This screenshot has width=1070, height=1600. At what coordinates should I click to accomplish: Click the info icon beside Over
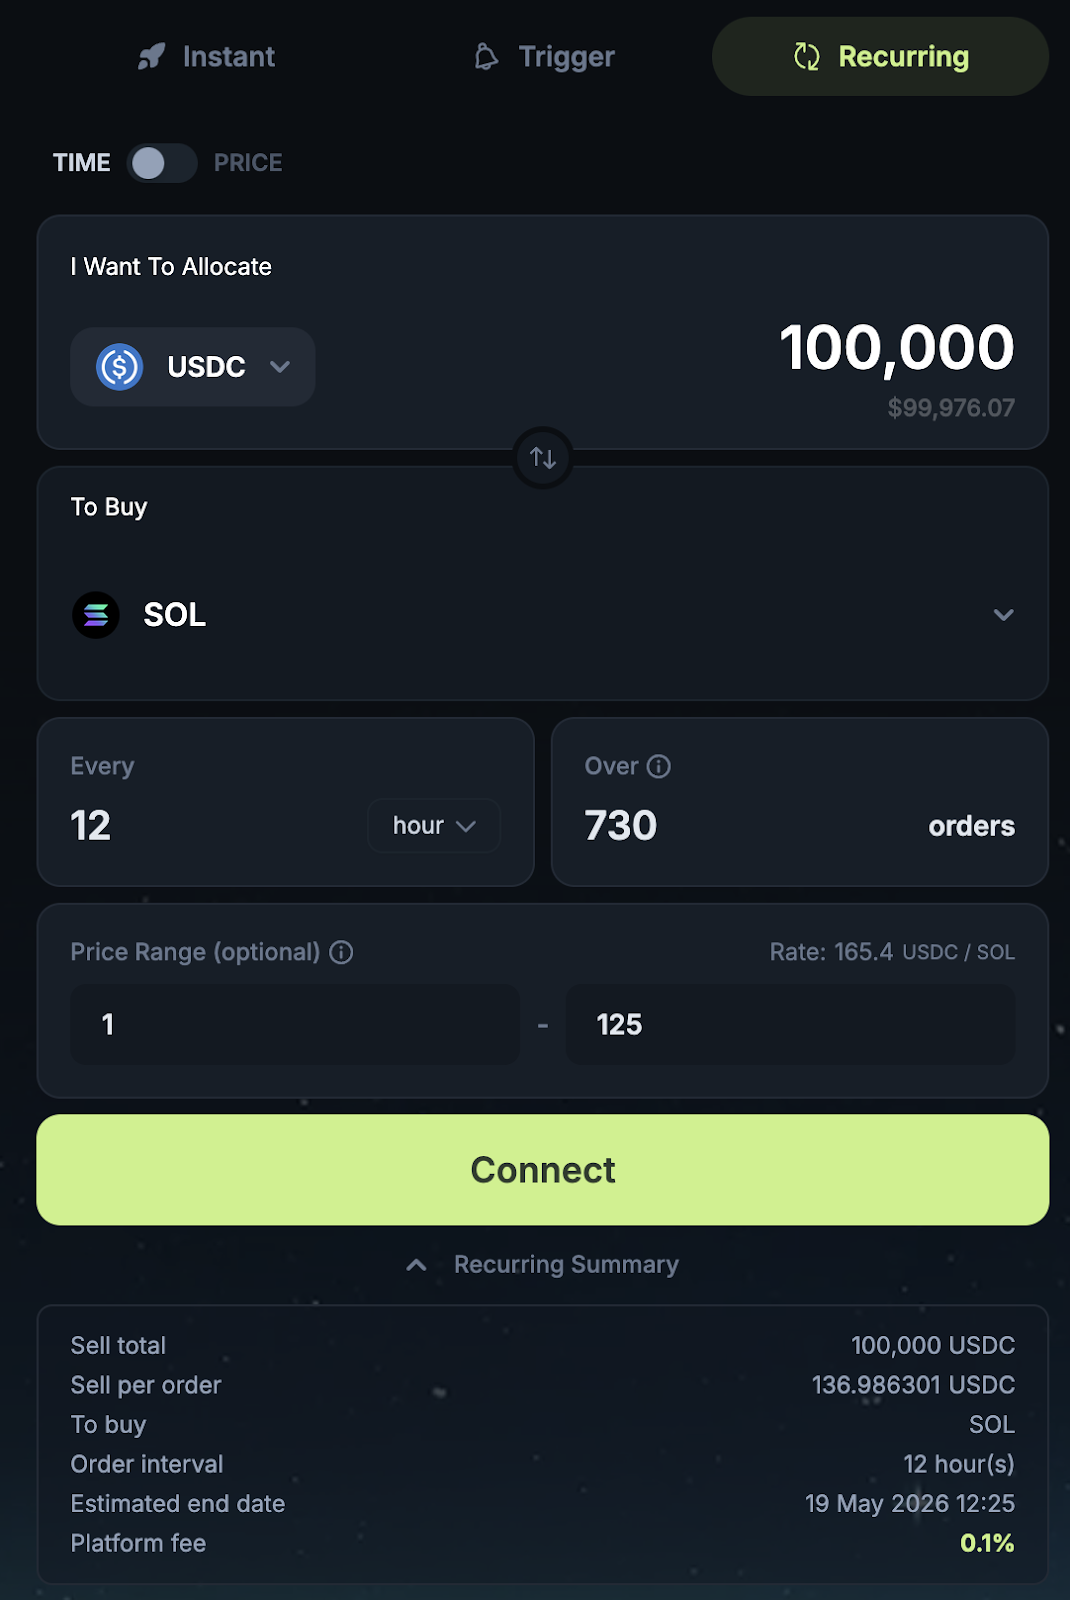point(659,766)
